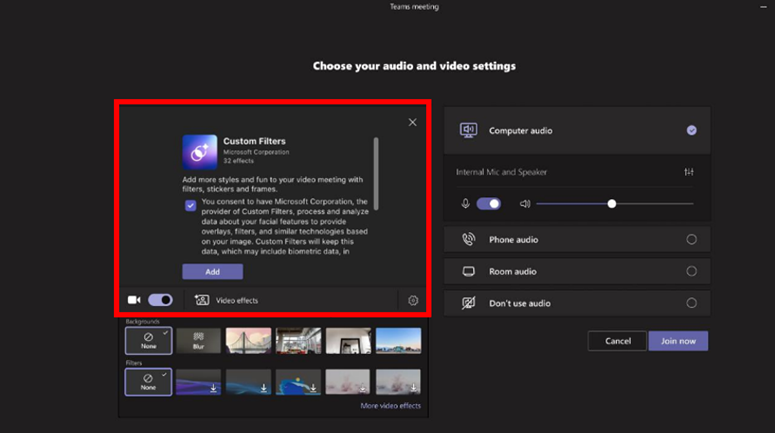Select Room audio radio button
Screen dimensions: 775x433
pyautogui.click(x=691, y=271)
